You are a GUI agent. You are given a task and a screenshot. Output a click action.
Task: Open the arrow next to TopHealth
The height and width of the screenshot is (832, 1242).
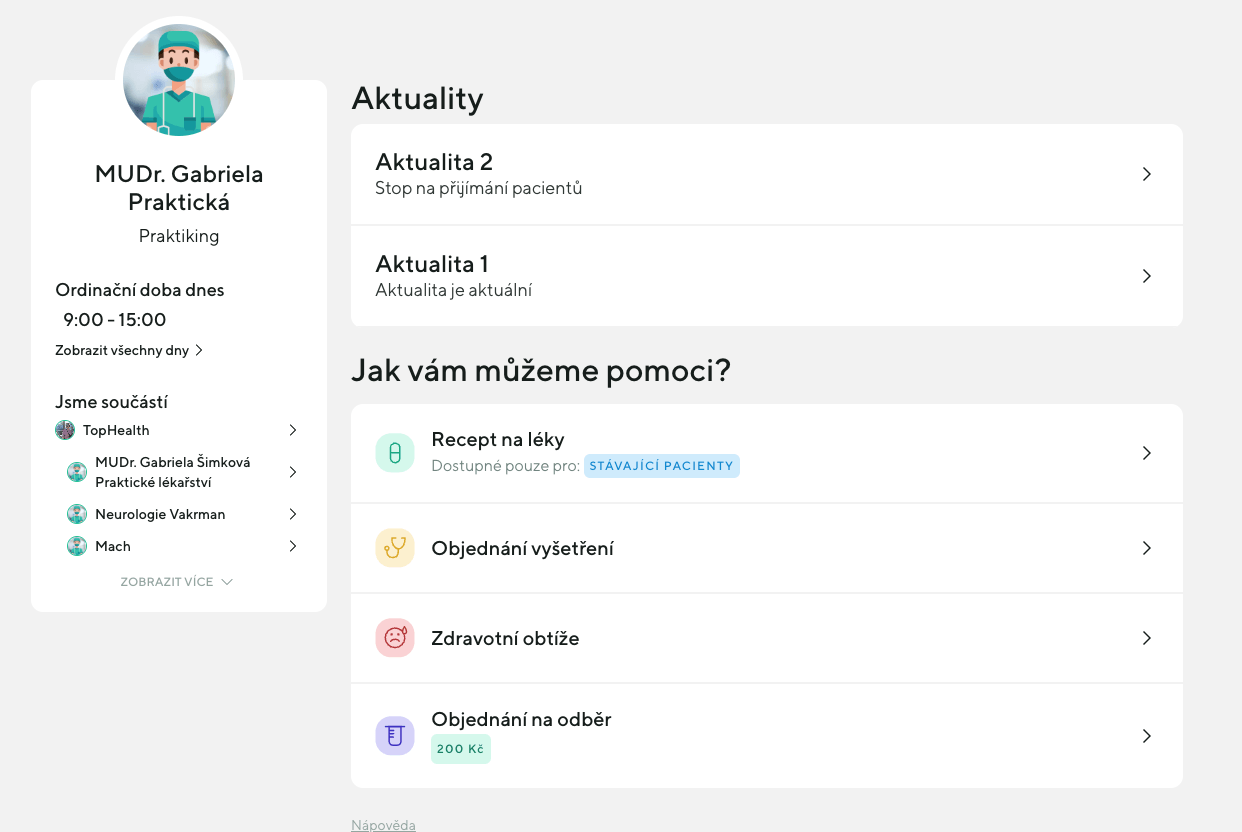click(x=293, y=430)
